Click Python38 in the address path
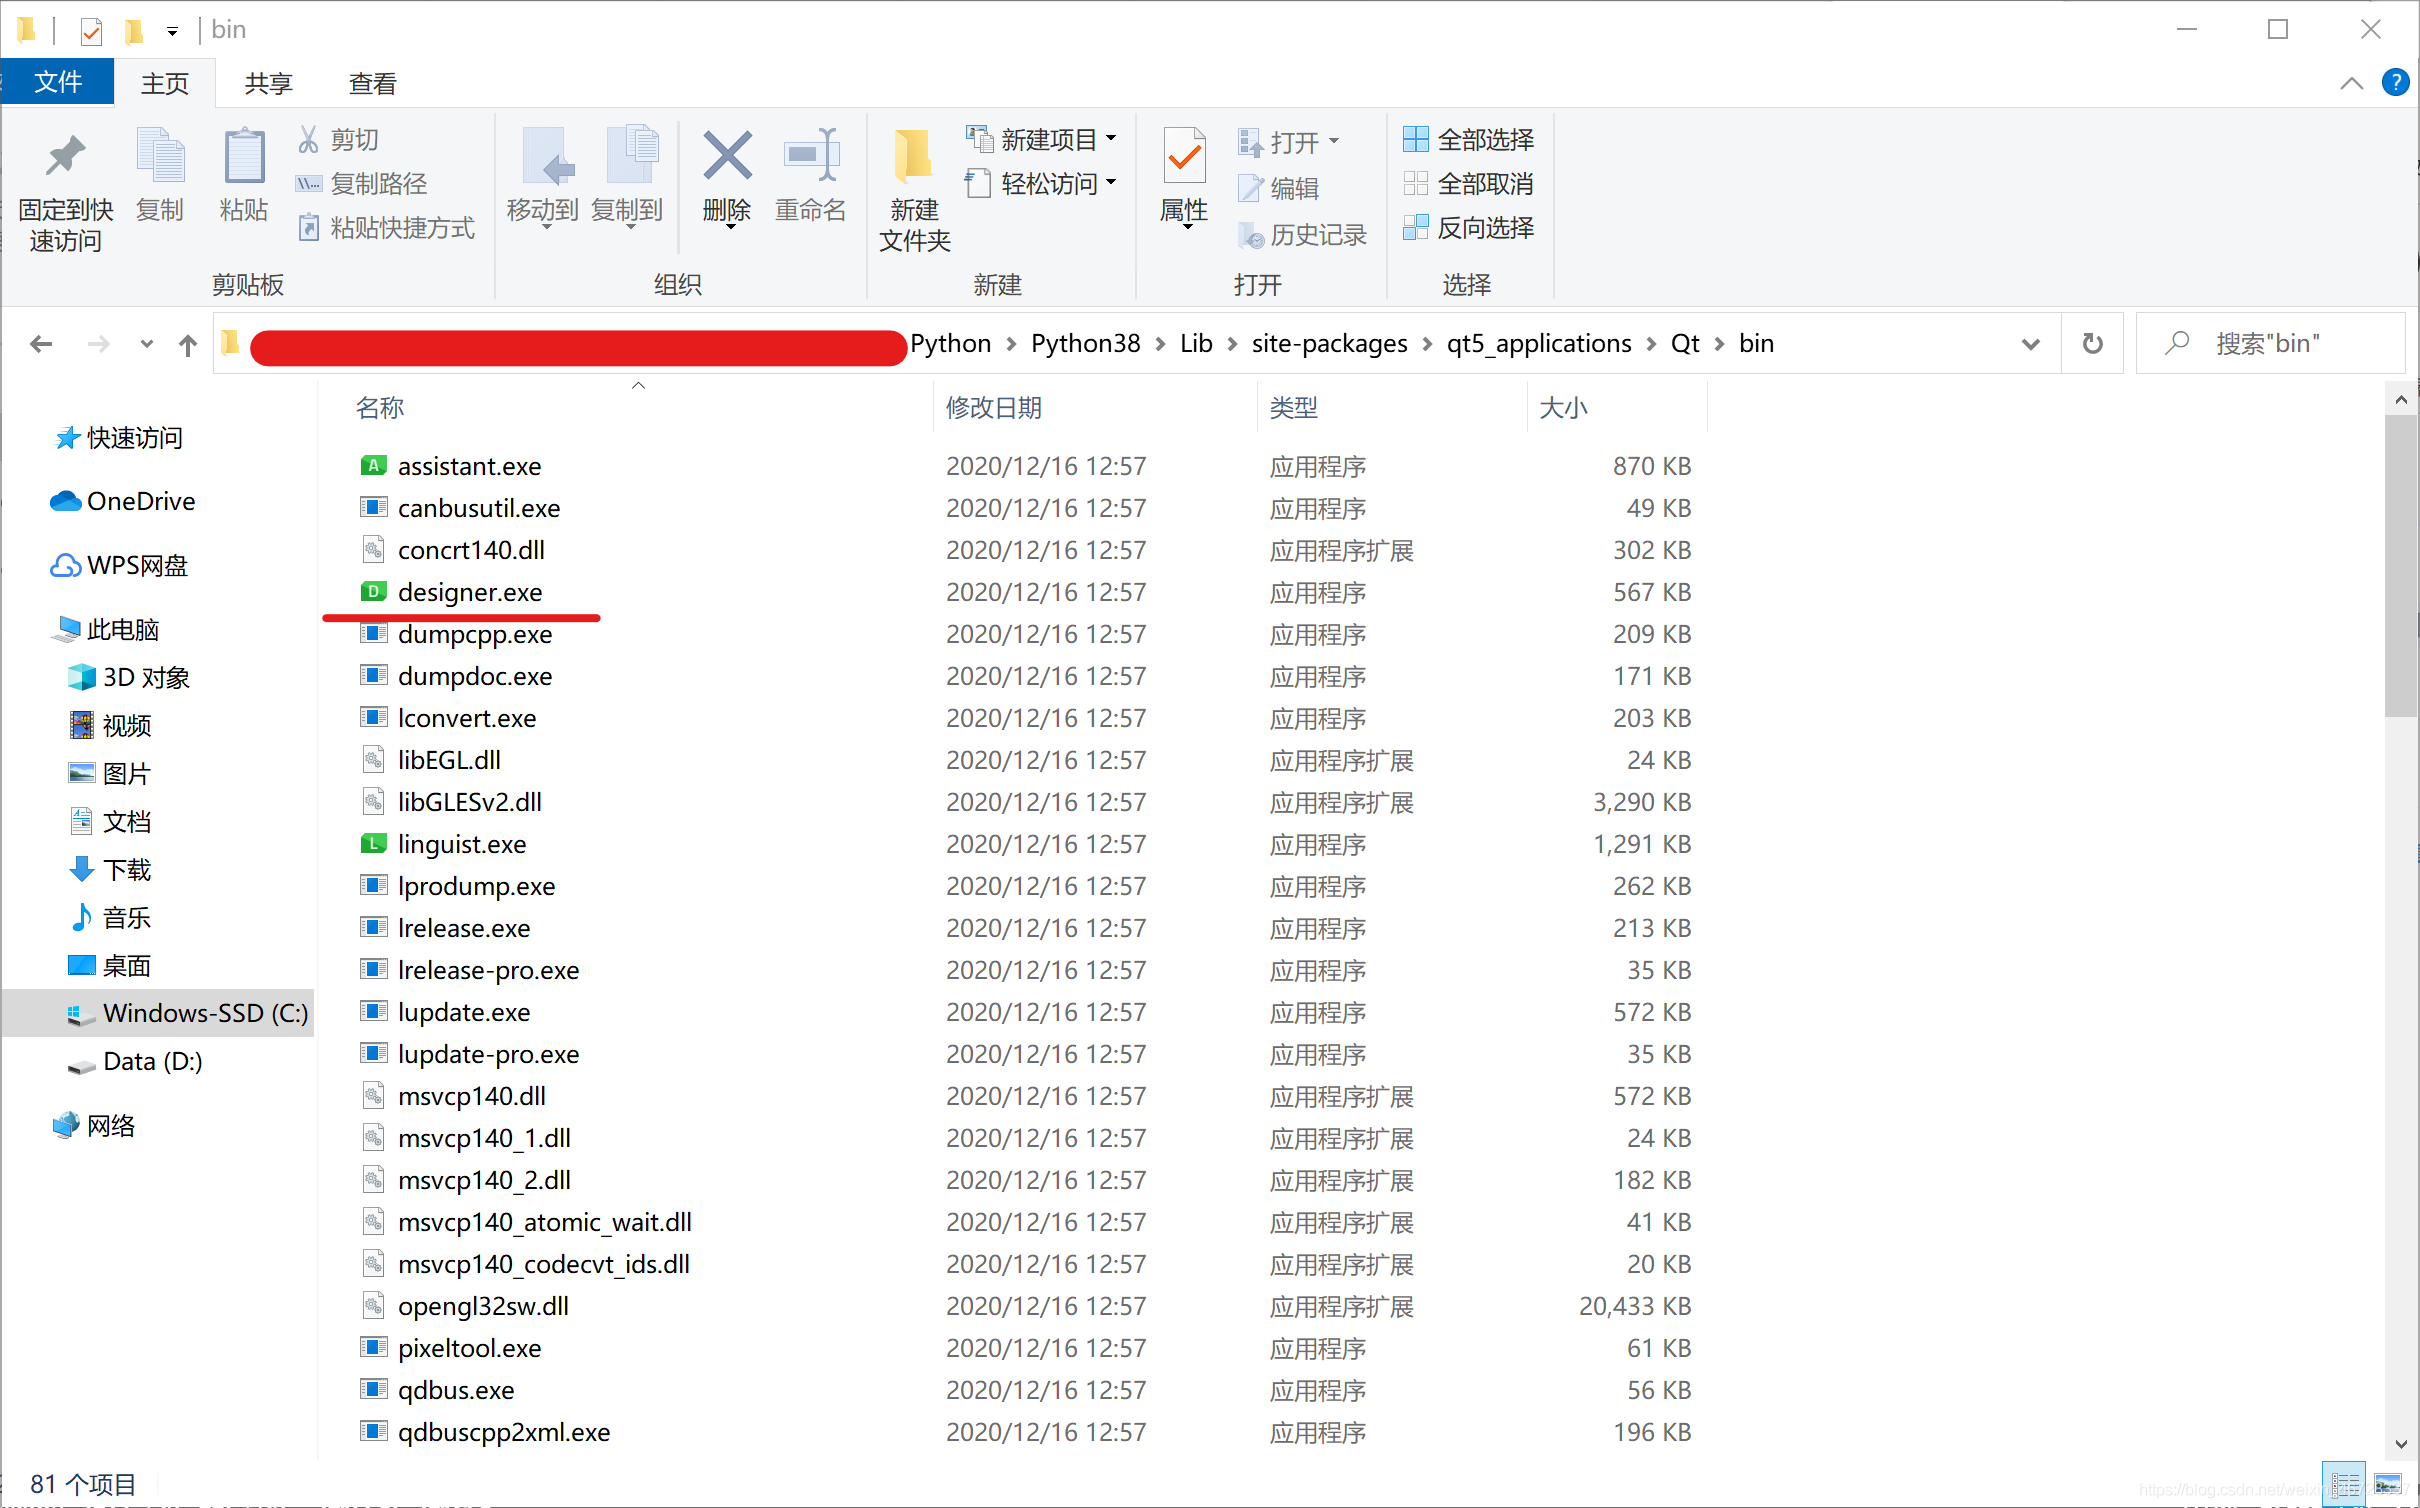 tap(1085, 343)
